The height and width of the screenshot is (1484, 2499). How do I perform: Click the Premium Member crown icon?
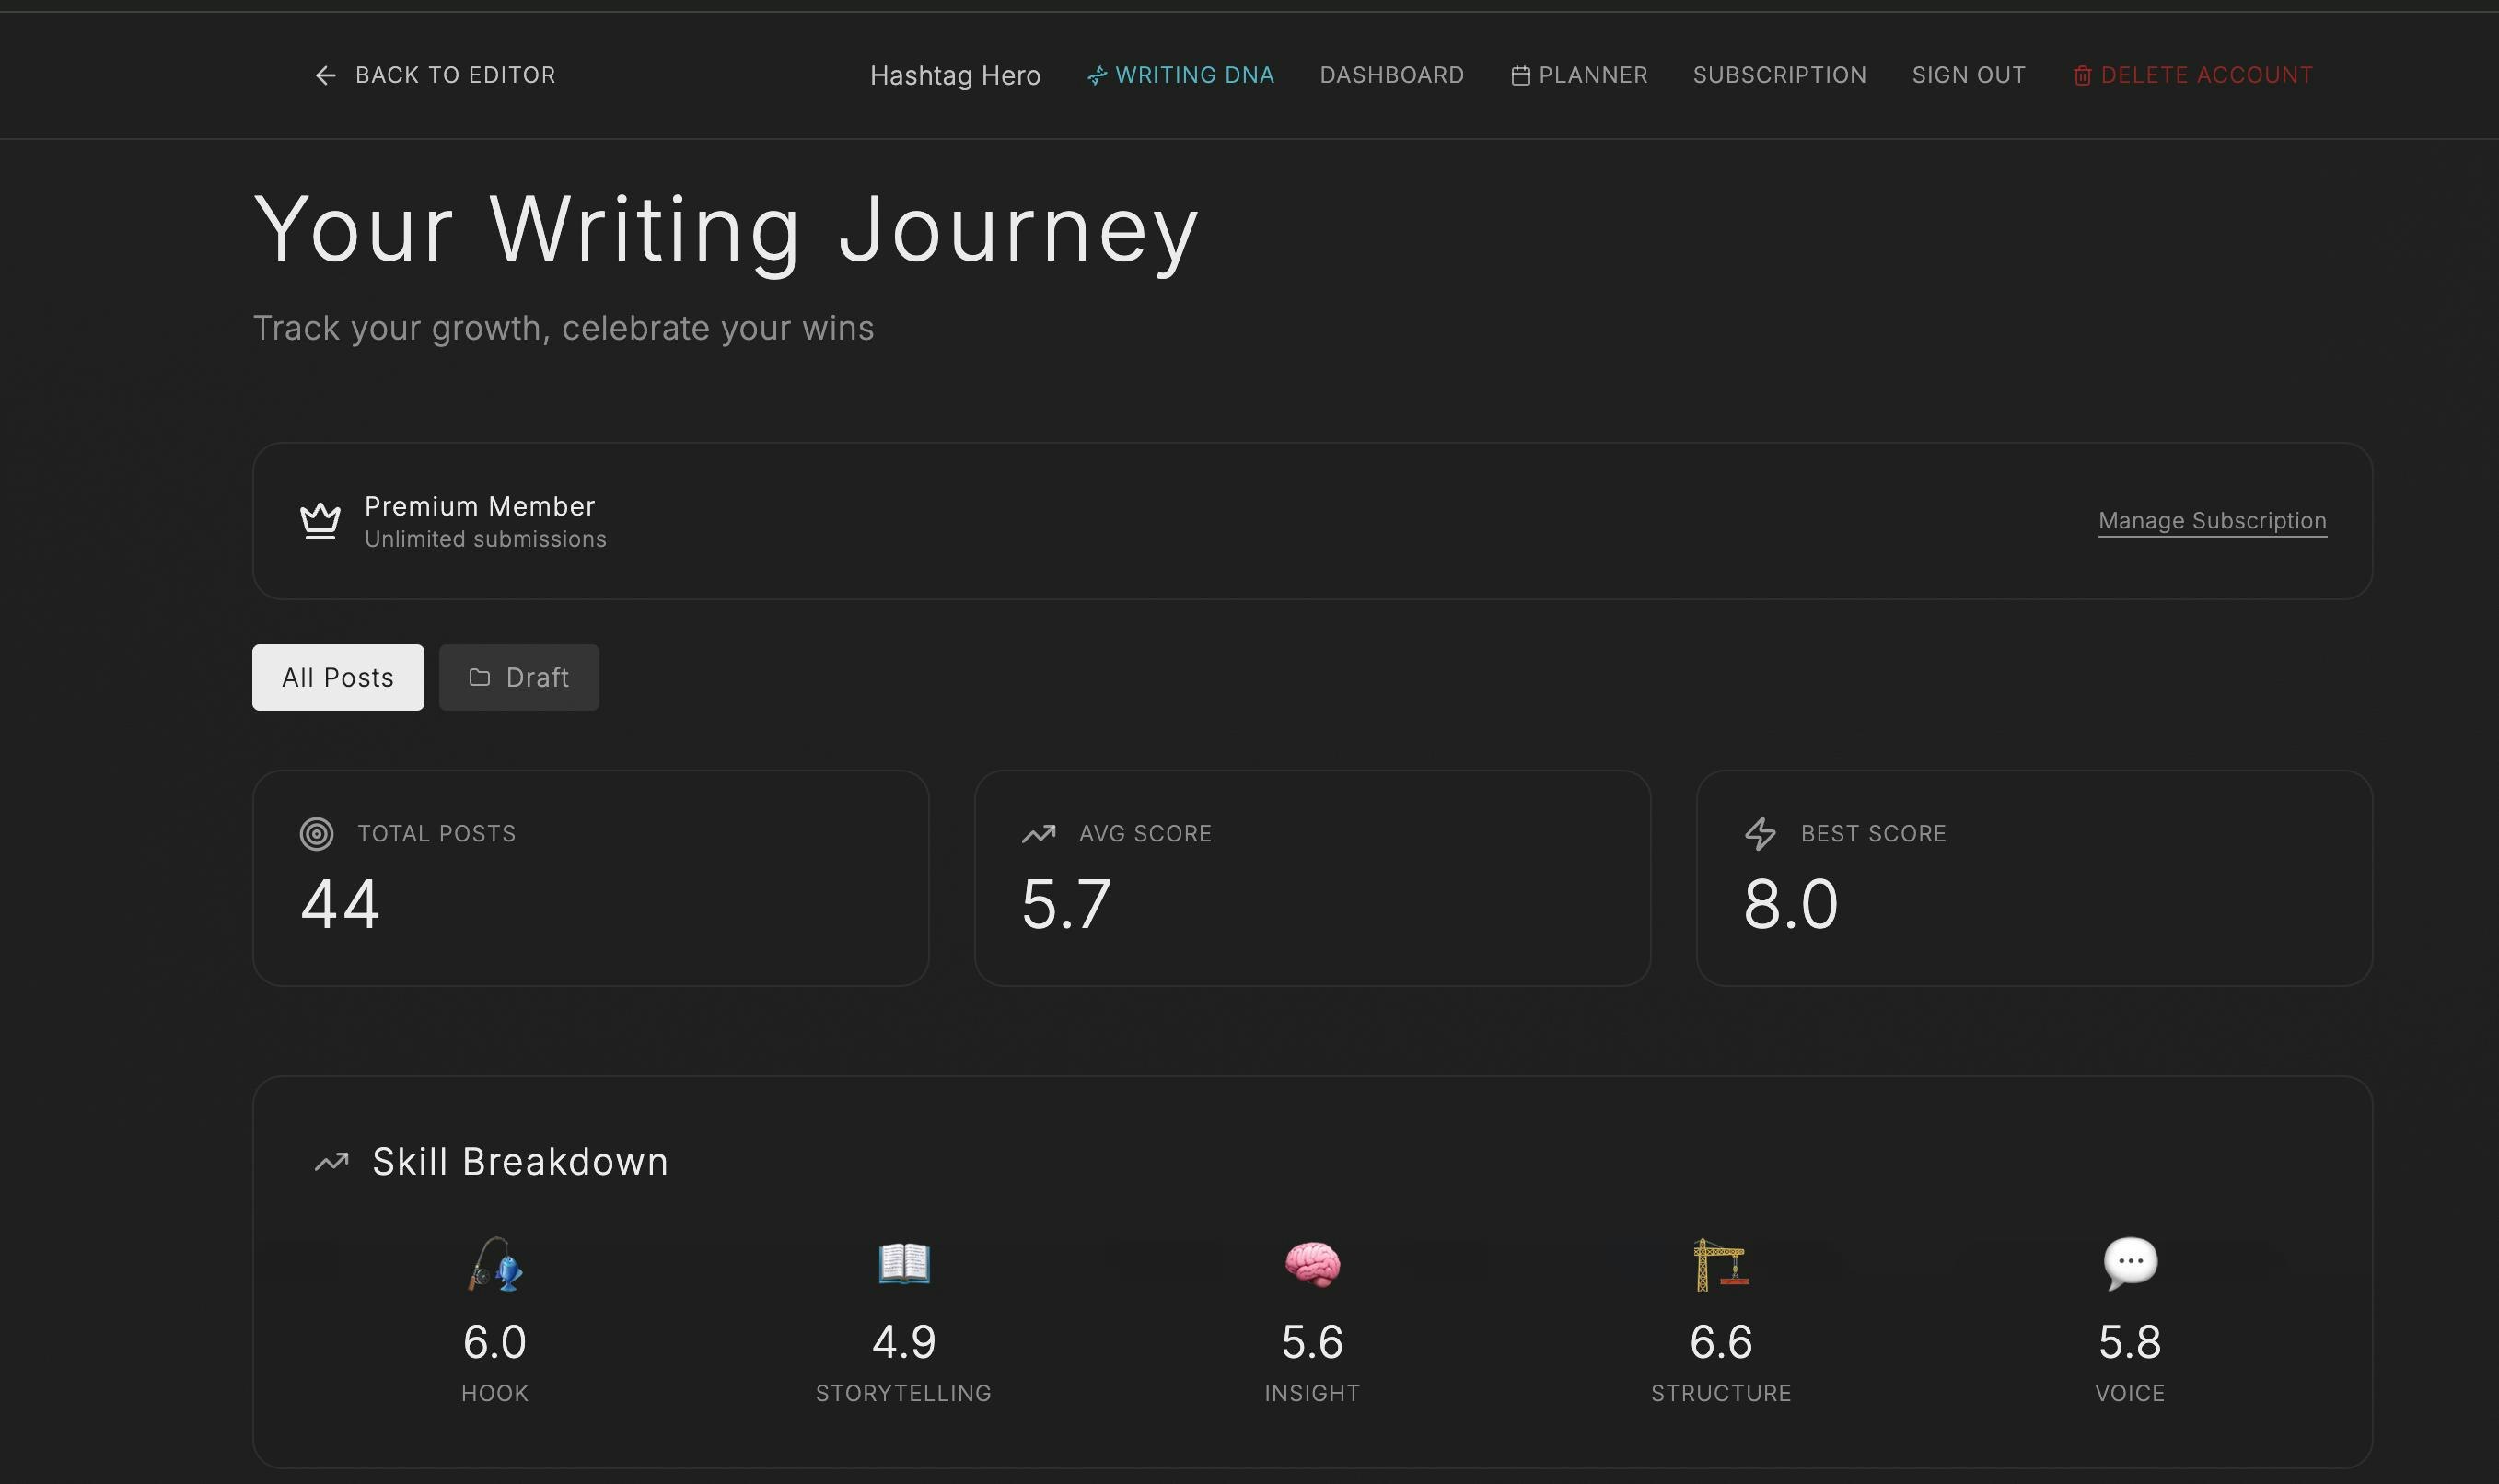(320, 521)
